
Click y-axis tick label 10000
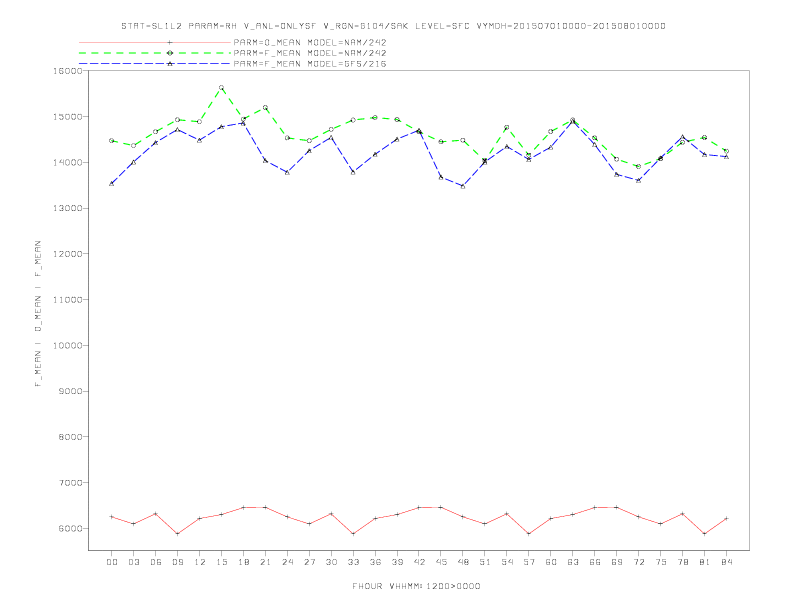point(67,345)
